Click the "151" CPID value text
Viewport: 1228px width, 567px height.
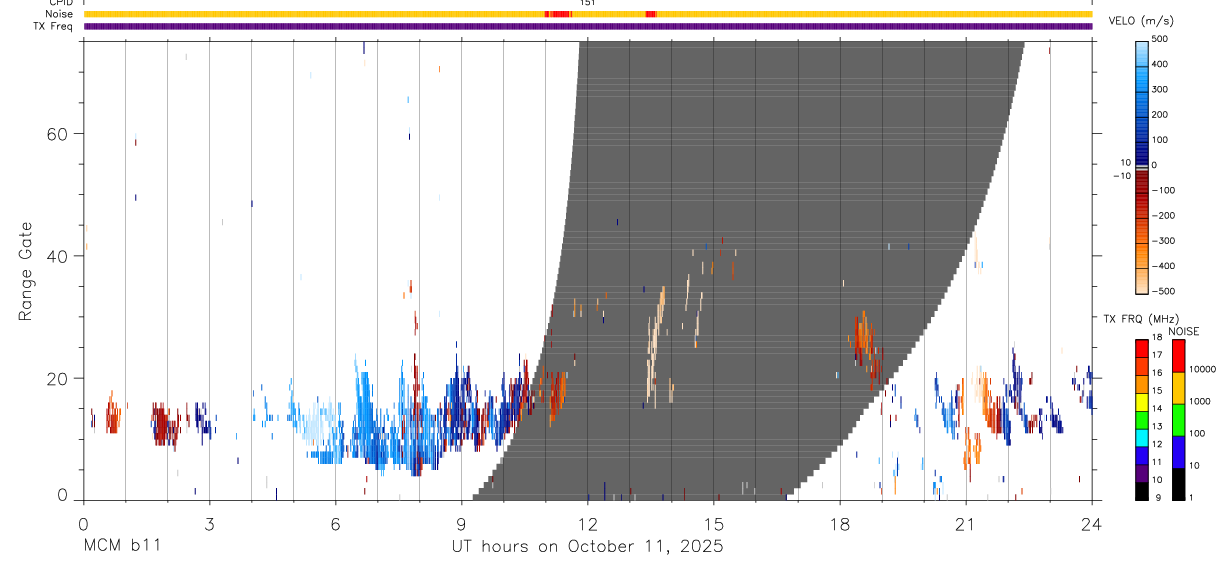coord(587,4)
